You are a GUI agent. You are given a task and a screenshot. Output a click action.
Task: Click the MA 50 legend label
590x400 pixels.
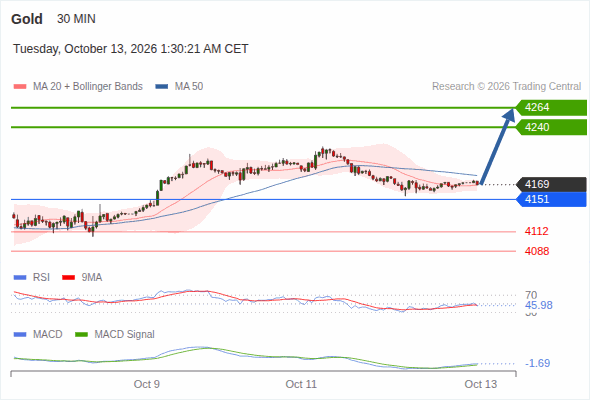(189, 87)
